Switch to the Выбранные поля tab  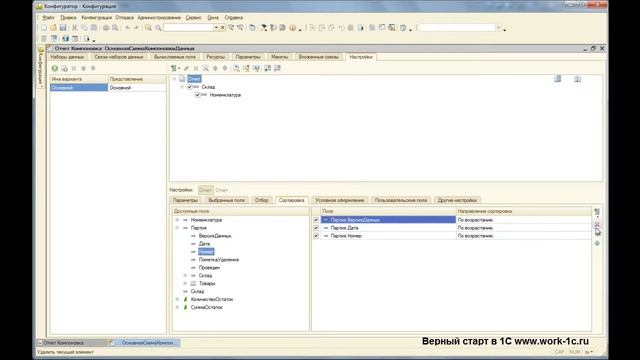click(226, 200)
